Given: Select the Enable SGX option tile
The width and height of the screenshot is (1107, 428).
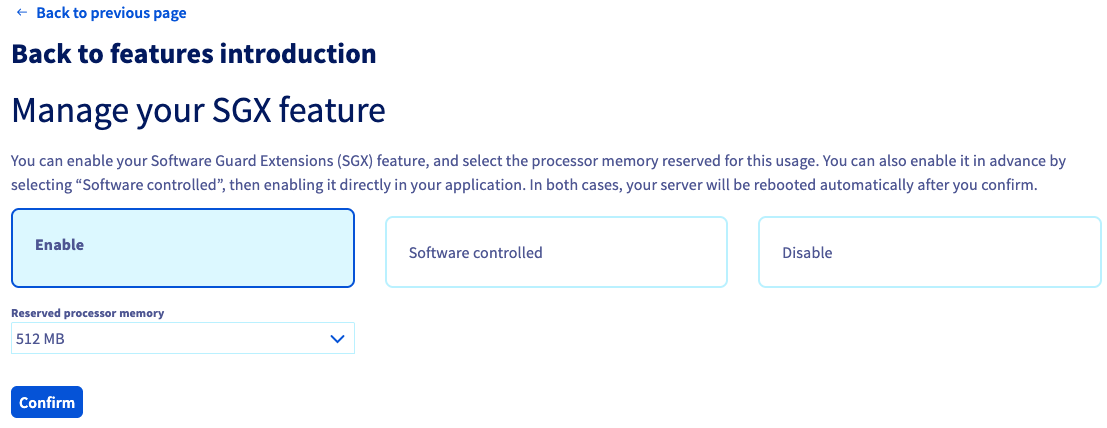Looking at the screenshot, I should click(x=182, y=248).
